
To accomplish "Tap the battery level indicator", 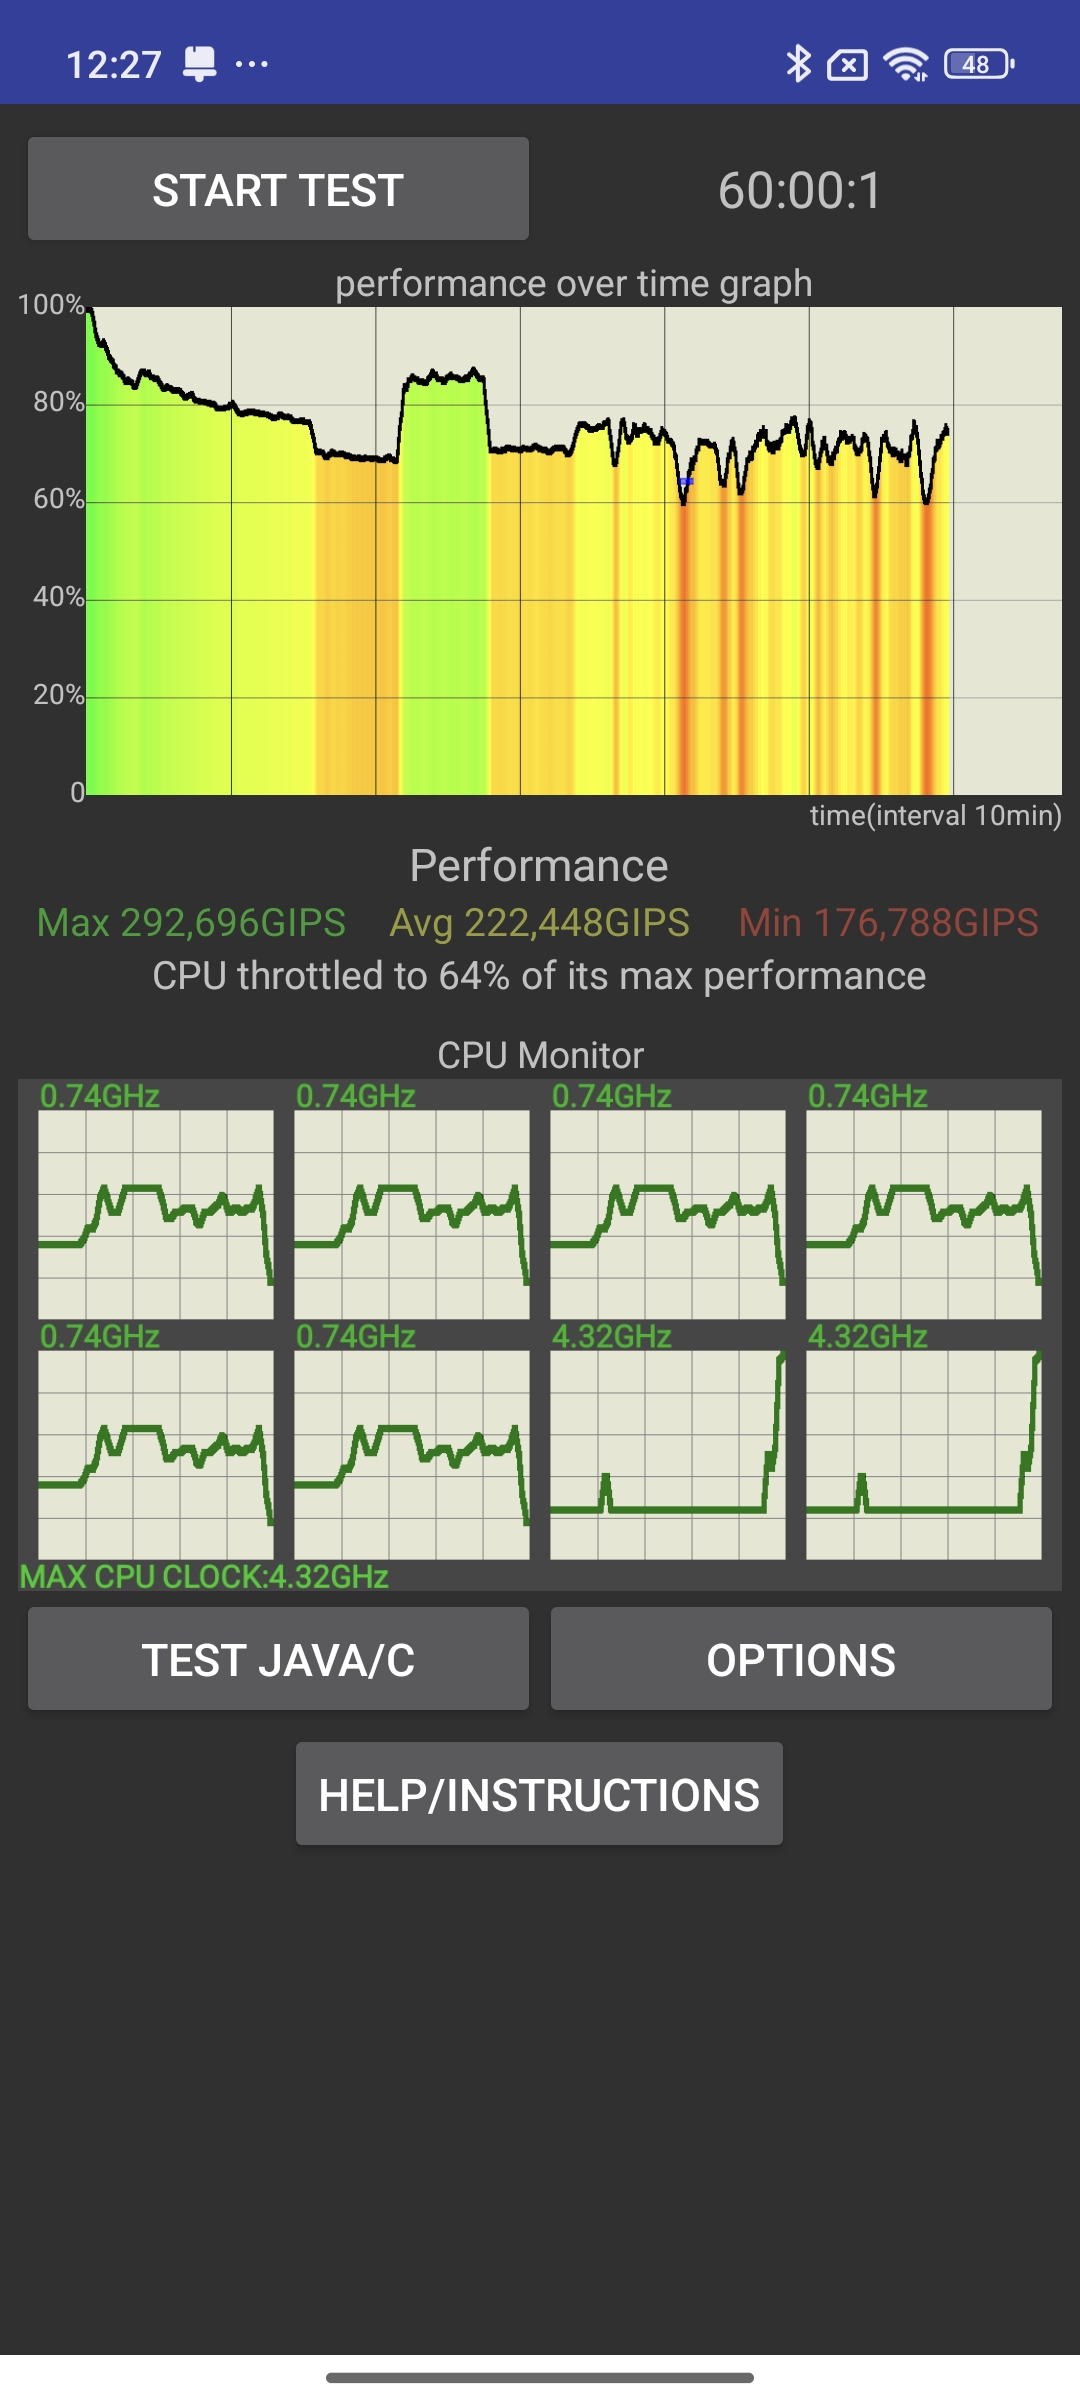I will tap(979, 65).
